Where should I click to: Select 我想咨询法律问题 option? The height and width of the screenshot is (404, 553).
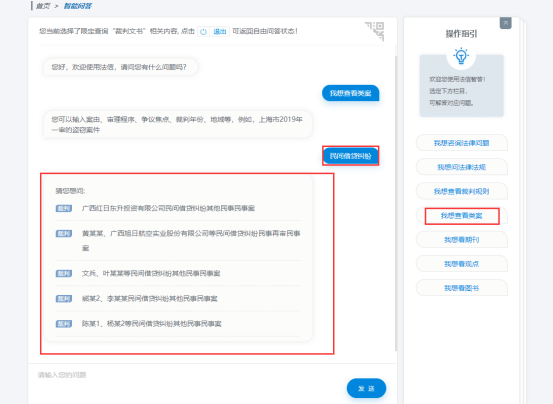tap(461, 143)
